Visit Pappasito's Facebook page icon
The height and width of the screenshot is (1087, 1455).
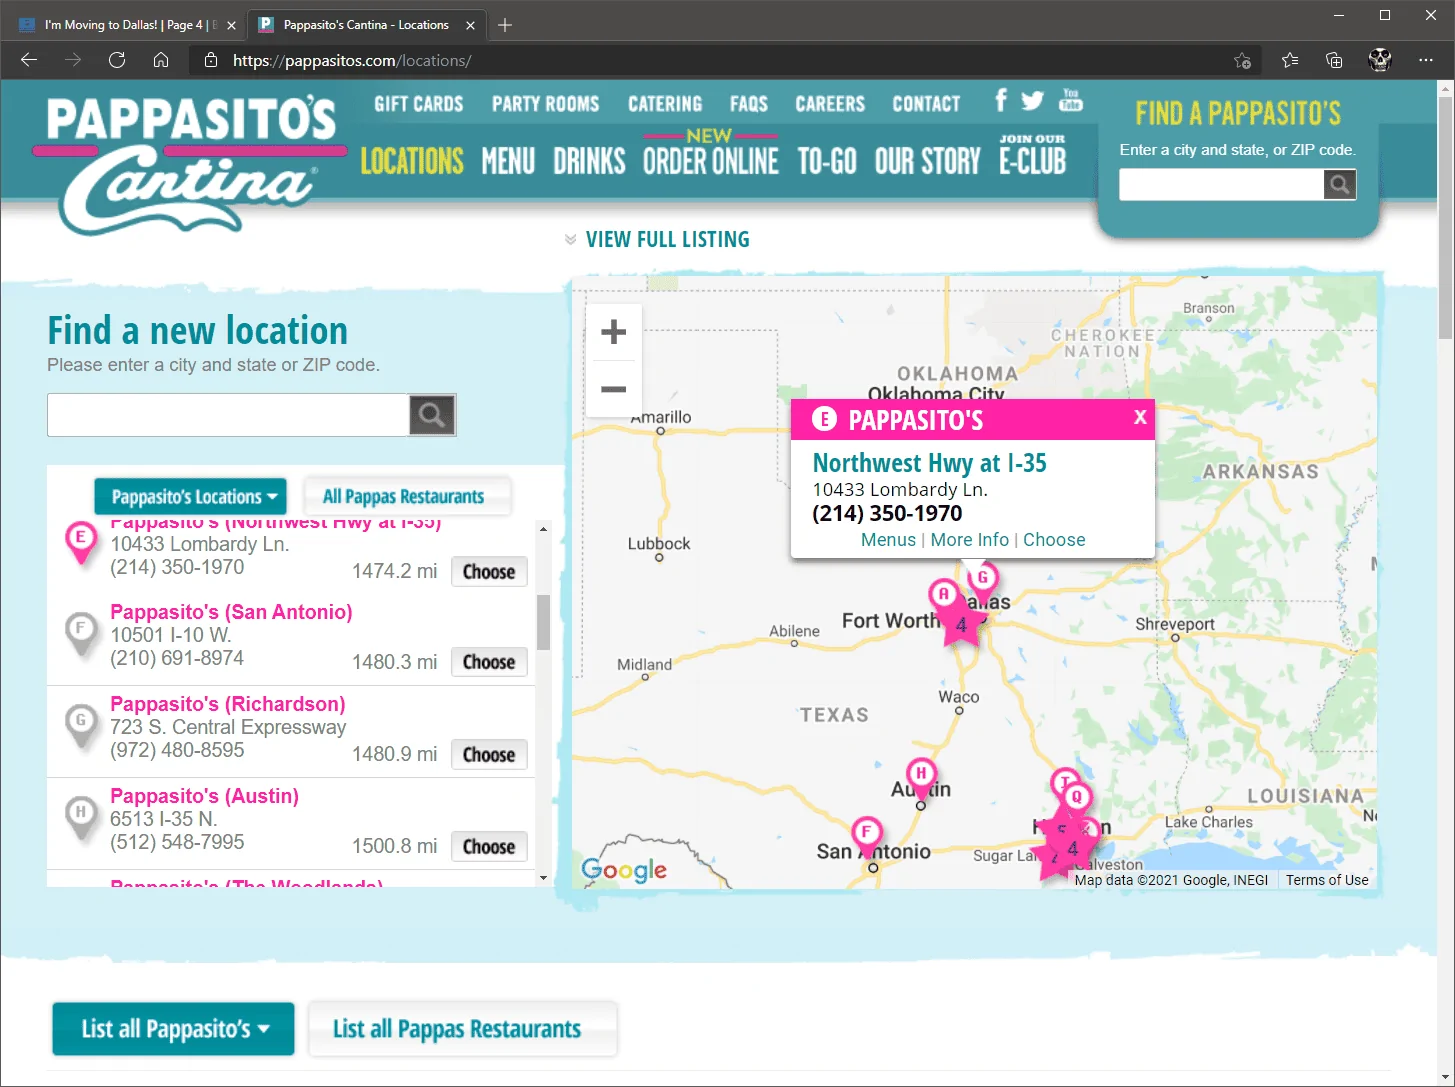click(x=1001, y=100)
